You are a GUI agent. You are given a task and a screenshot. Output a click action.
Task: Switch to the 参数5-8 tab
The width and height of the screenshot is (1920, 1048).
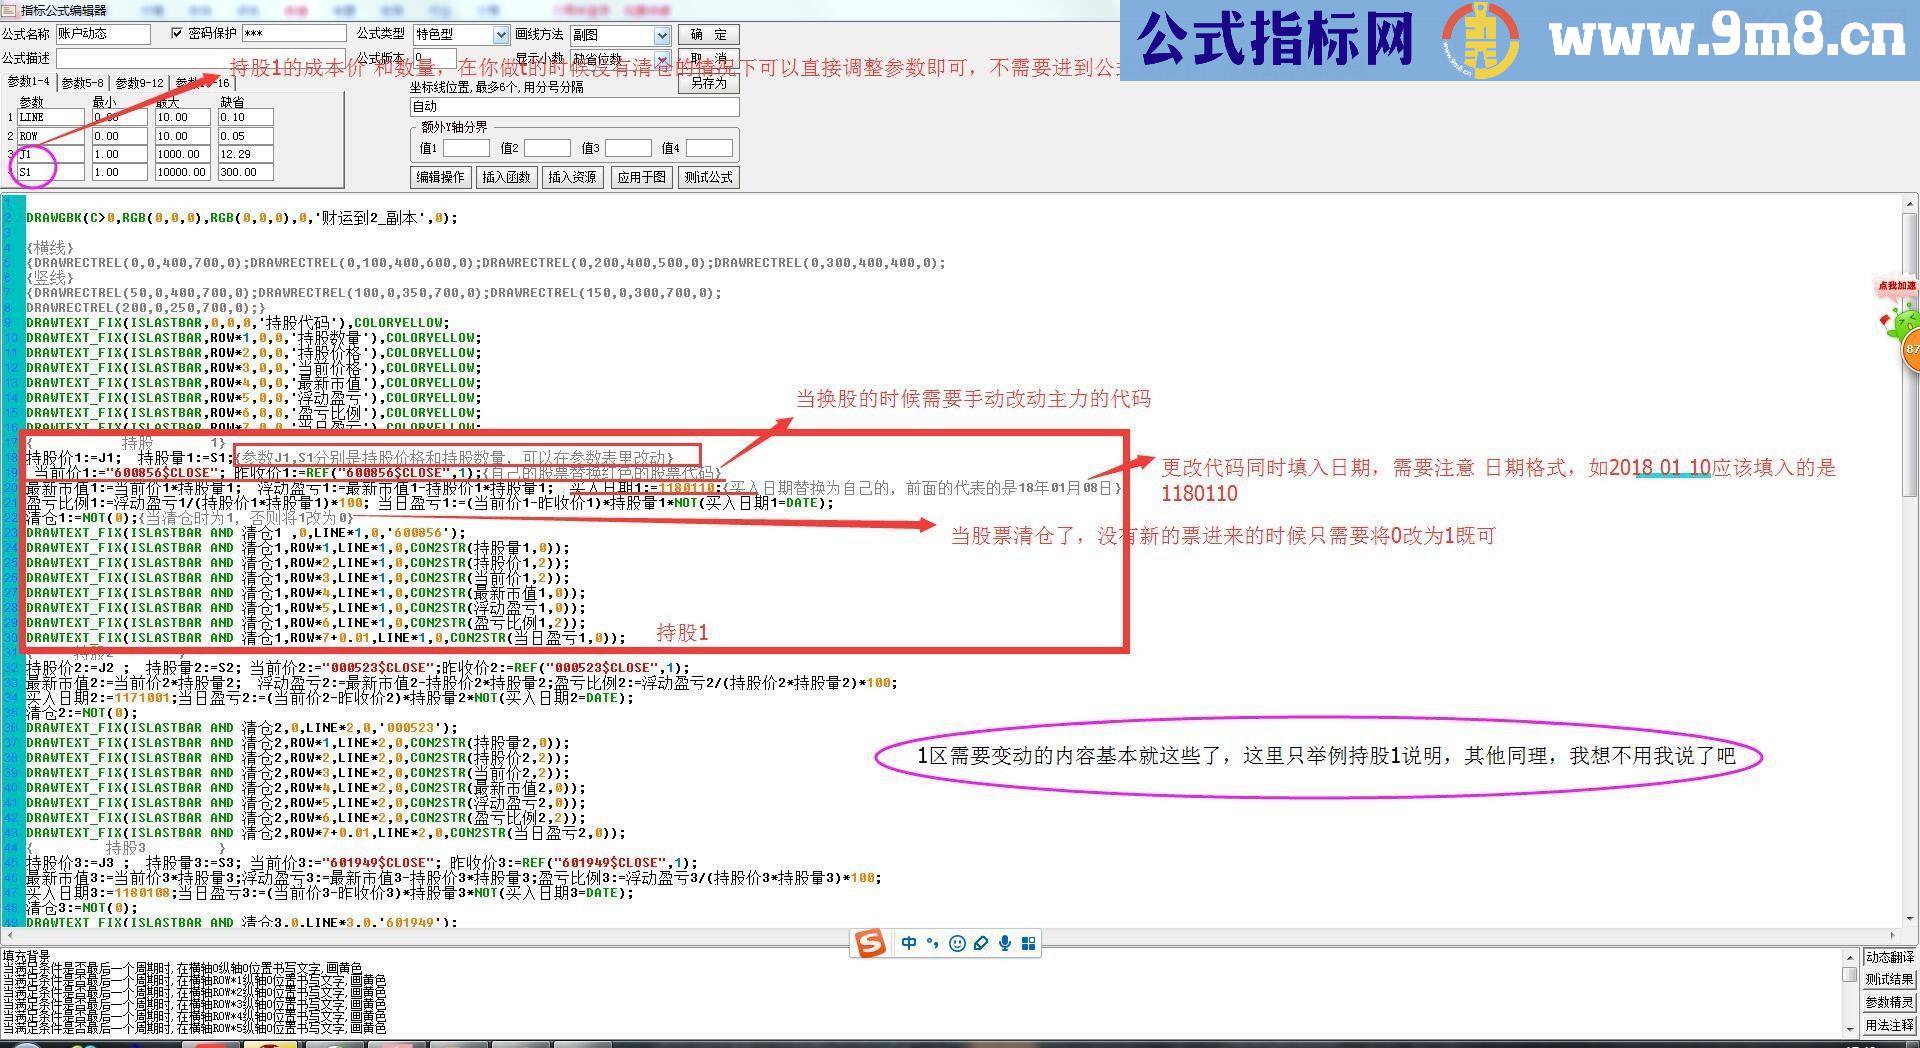pos(83,83)
